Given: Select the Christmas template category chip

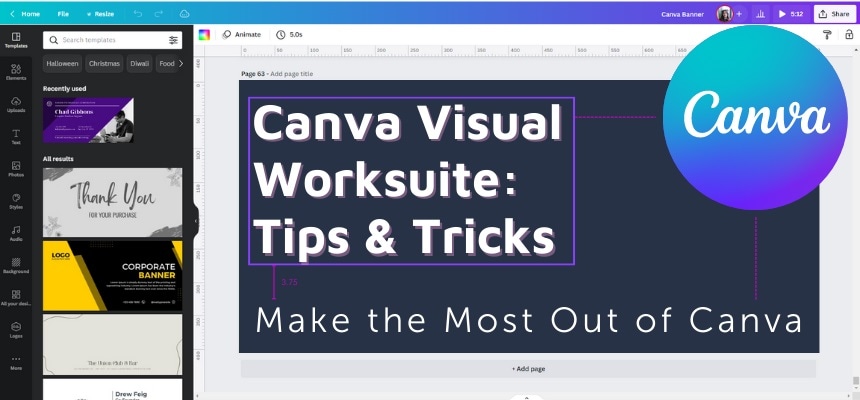Looking at the screenshot, I should click(x=104, y=64).
